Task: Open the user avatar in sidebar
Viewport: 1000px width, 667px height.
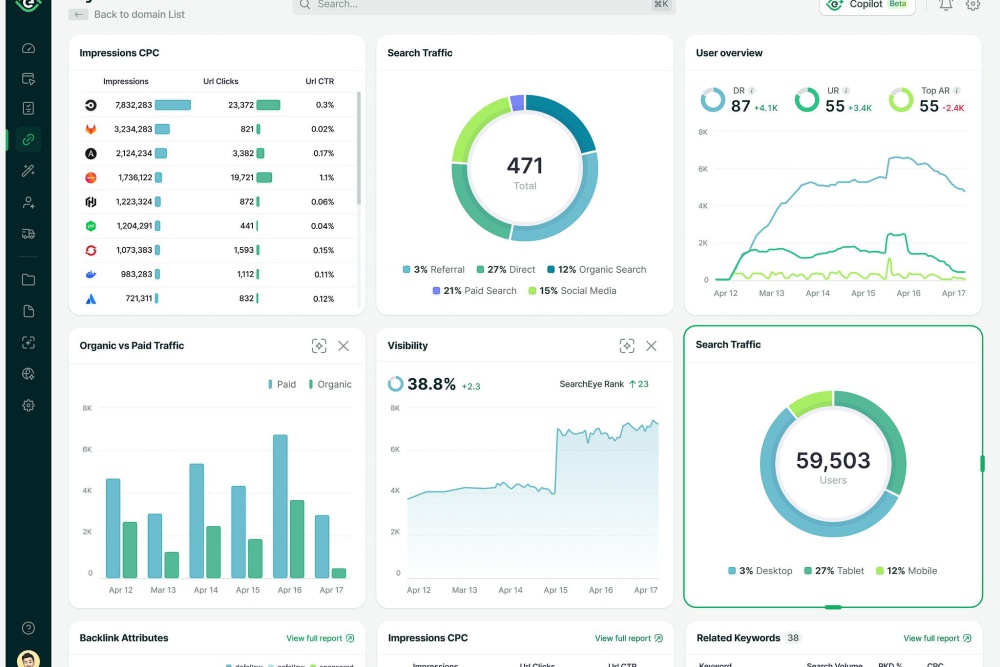Action: point(28,659)
